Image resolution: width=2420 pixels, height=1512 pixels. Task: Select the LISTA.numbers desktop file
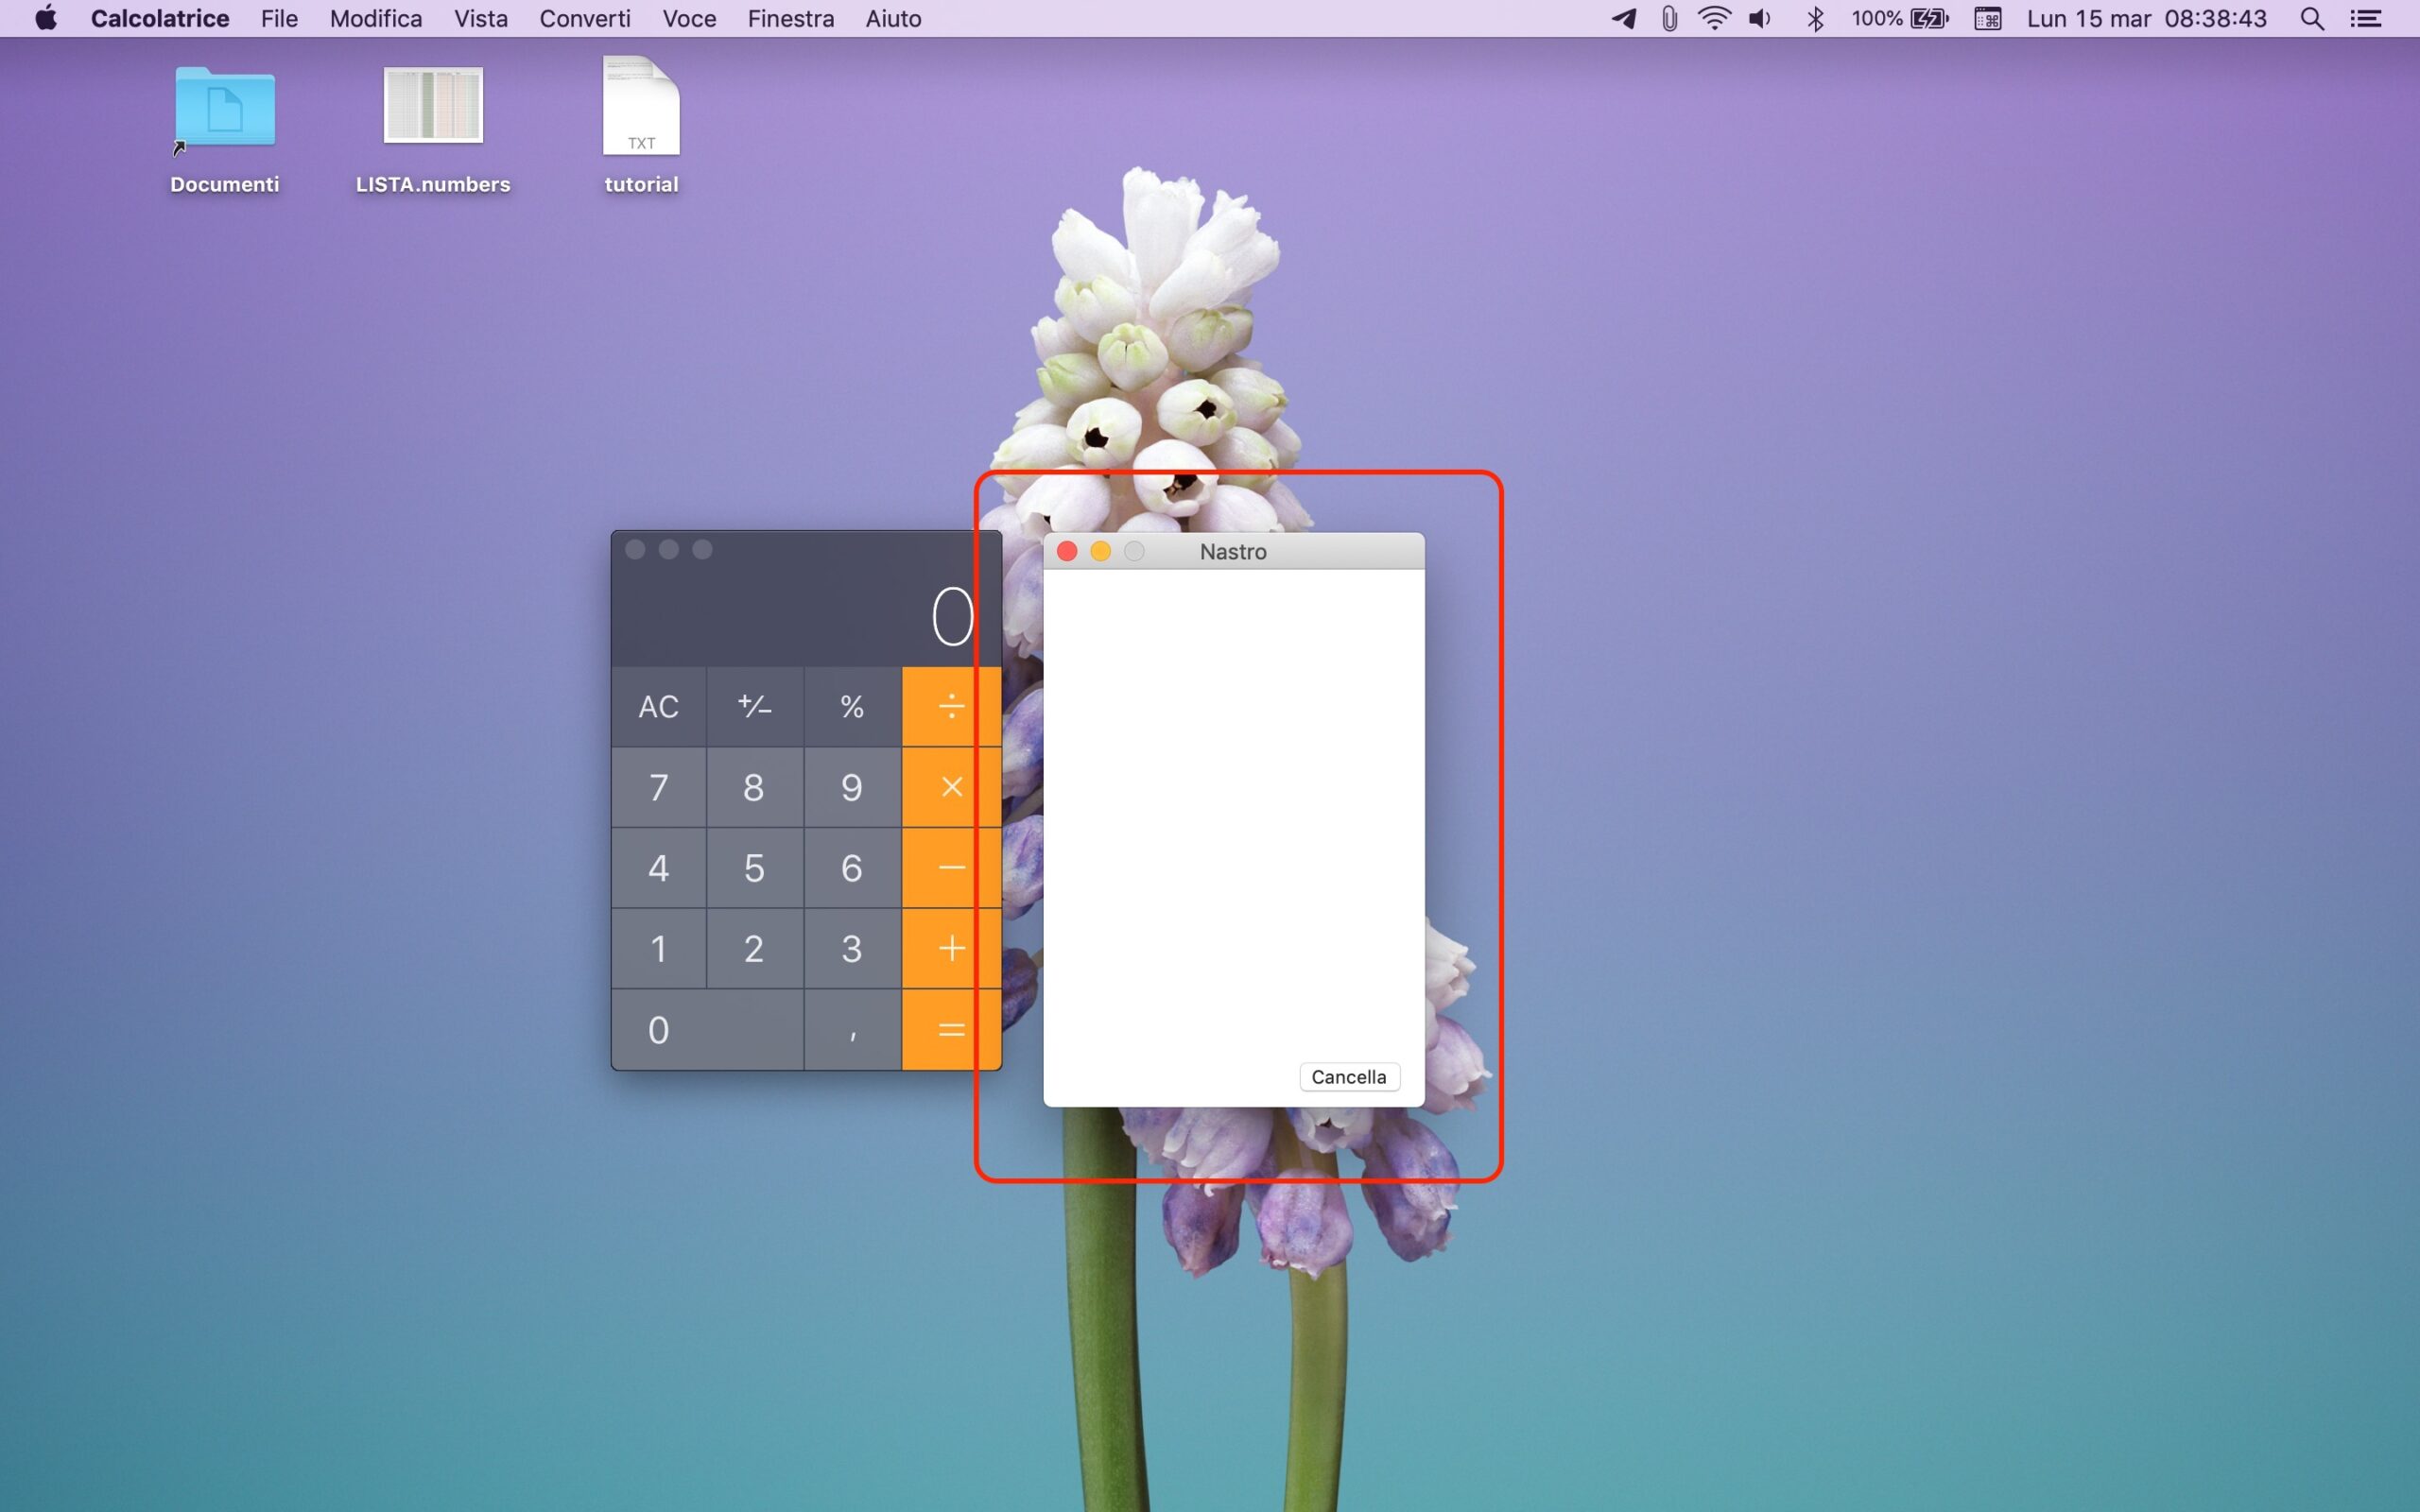[433, 106]
